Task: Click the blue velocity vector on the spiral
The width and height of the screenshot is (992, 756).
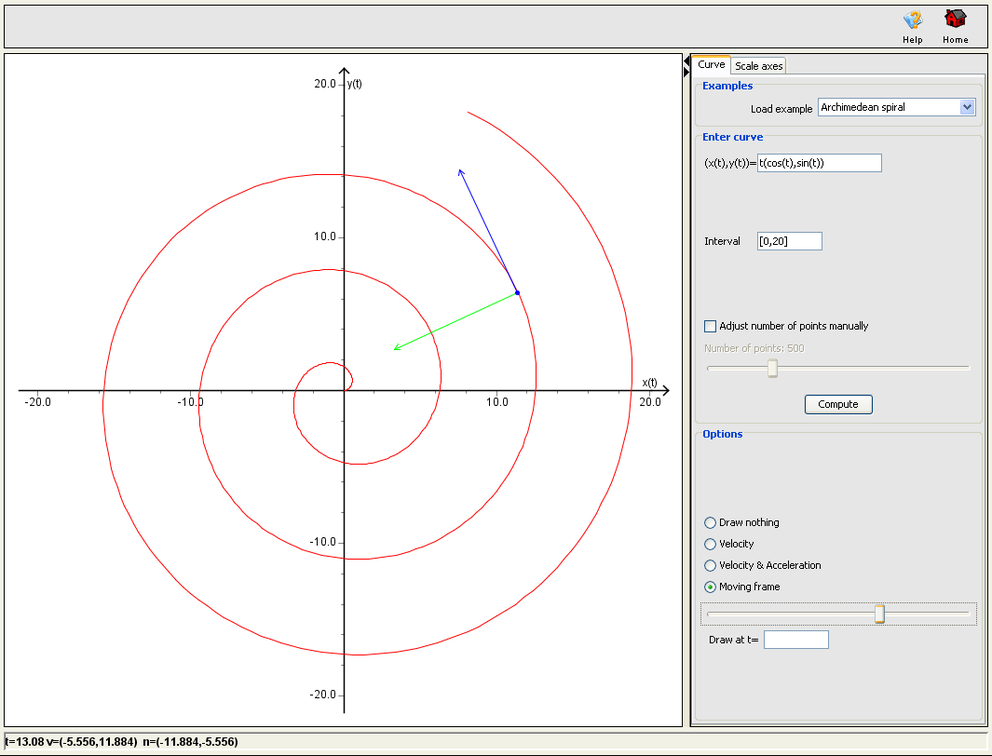Action: click(x=488, y=230)
